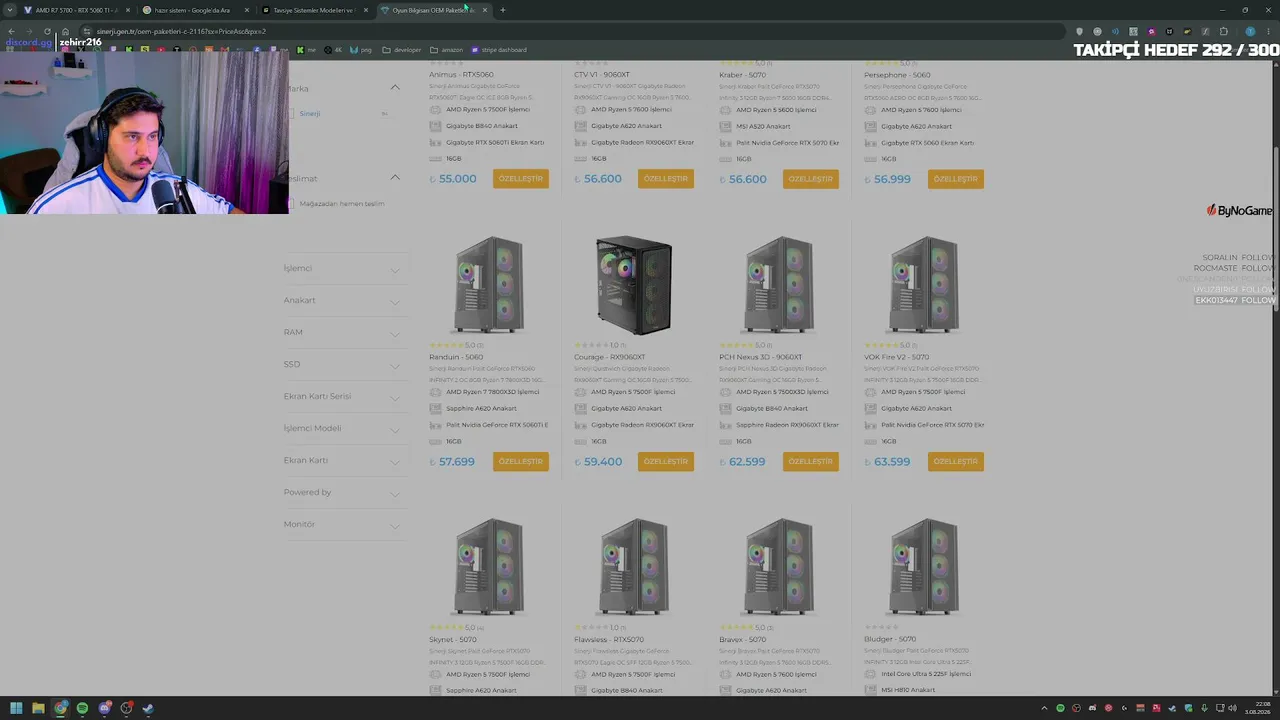Open the Bludger - 5070 product image
The height and width of the screenshot is (720, 1280).
click(x=924, y=567)
